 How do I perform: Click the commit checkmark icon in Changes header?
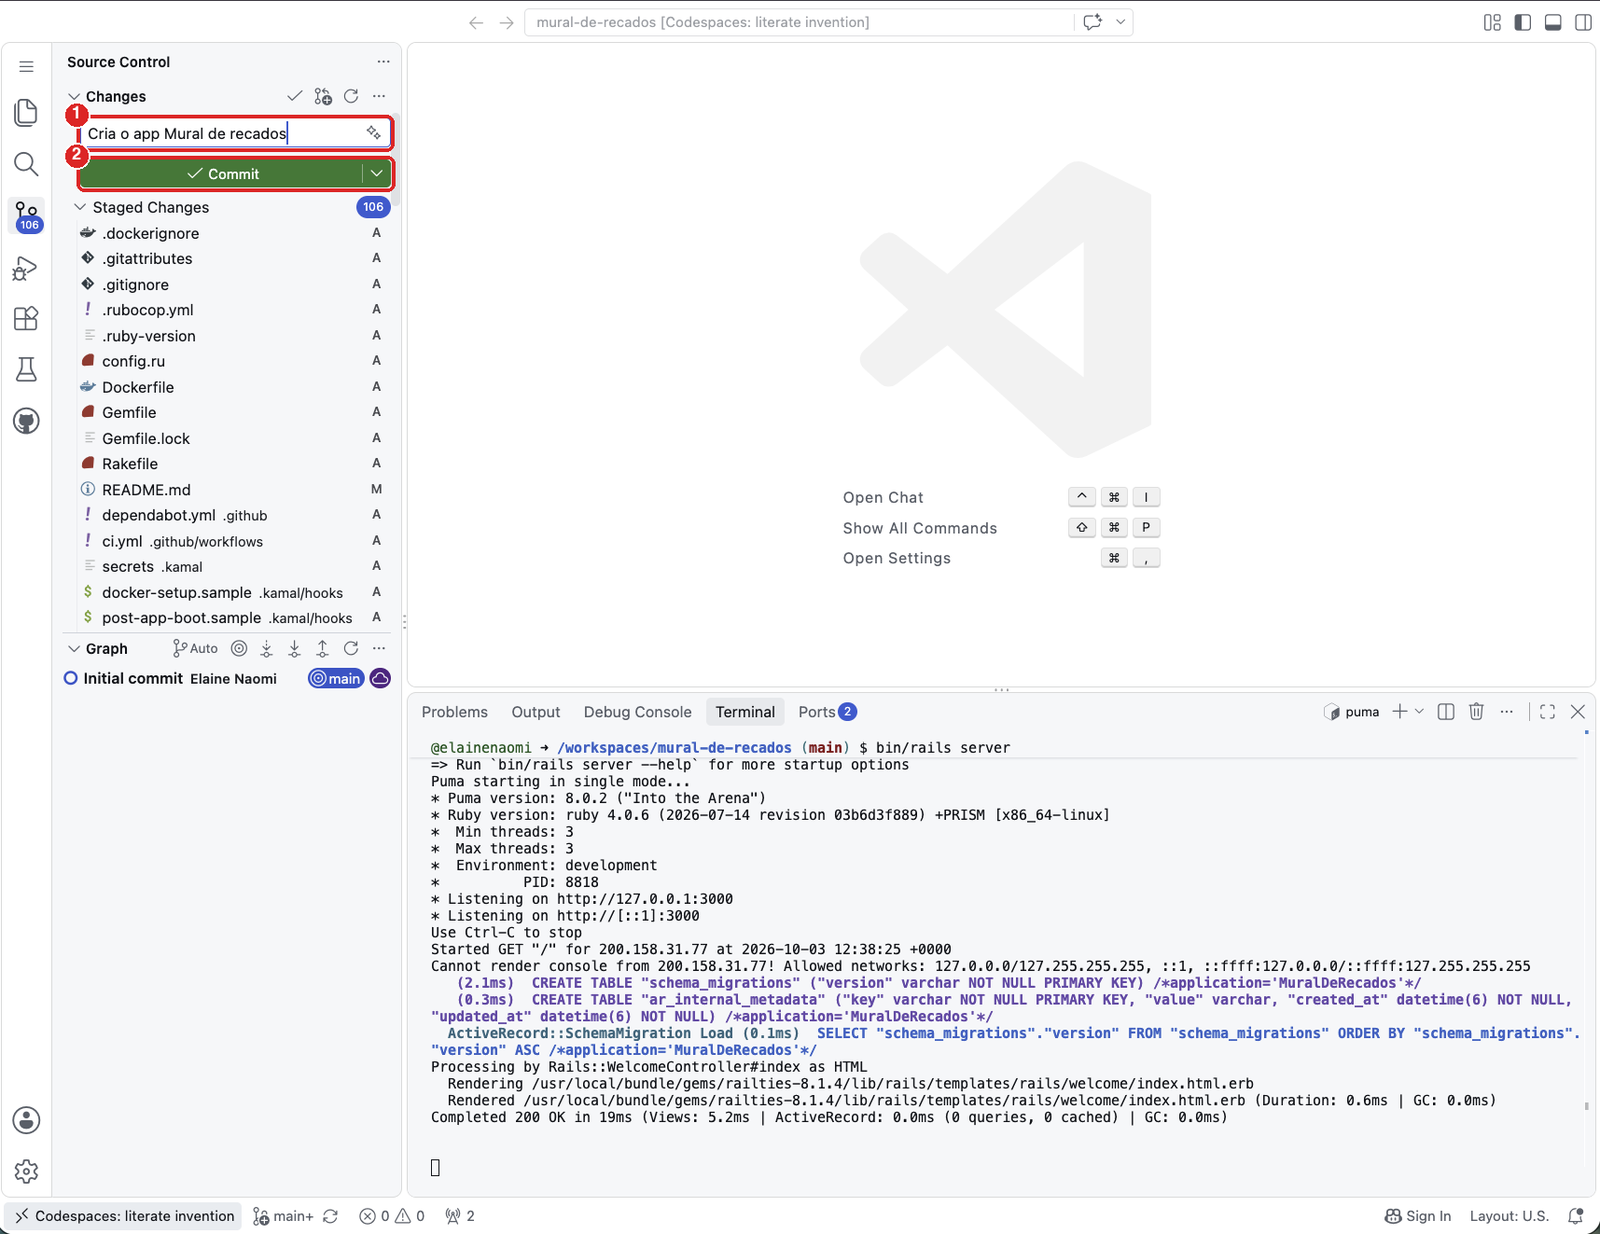(x=294, y=96)
